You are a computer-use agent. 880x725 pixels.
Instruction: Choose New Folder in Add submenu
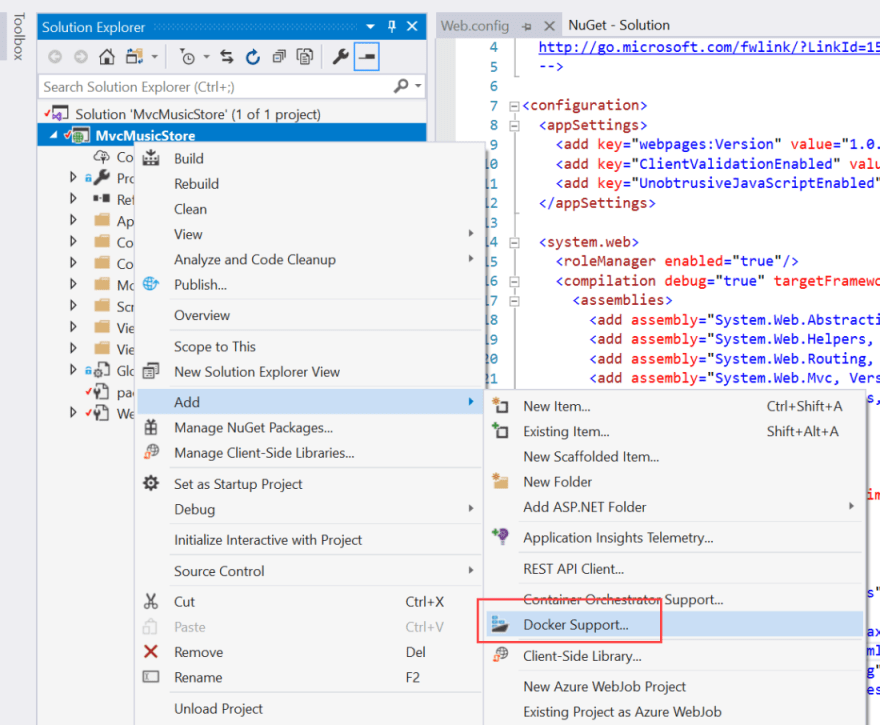(x=675, y=482)
